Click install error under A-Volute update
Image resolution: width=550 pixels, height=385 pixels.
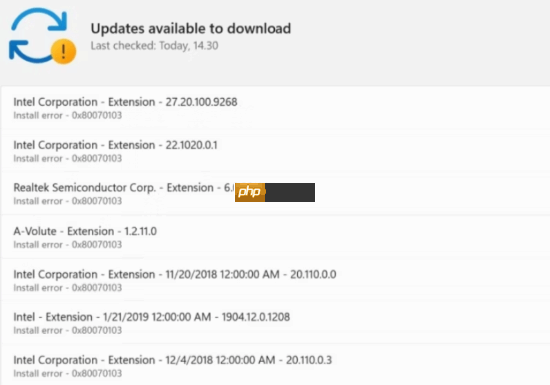(x=68, y=245)
